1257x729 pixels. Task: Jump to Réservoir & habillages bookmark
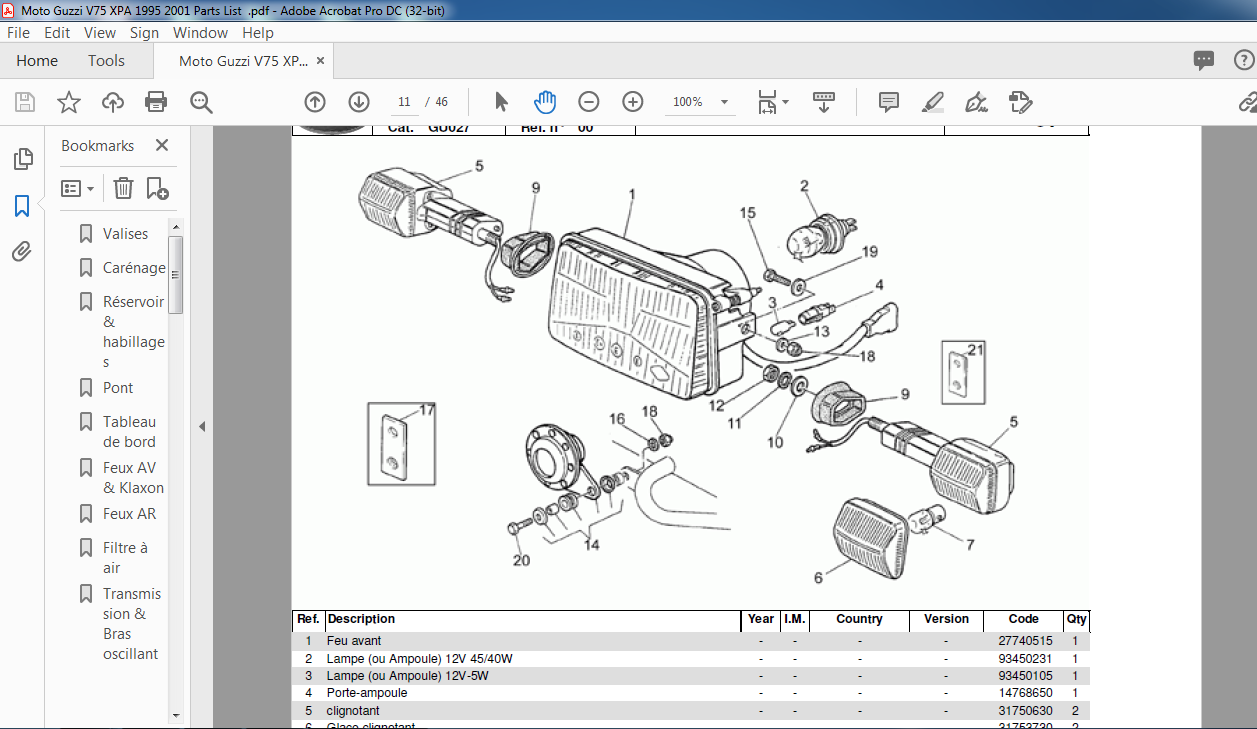[133, 332]
